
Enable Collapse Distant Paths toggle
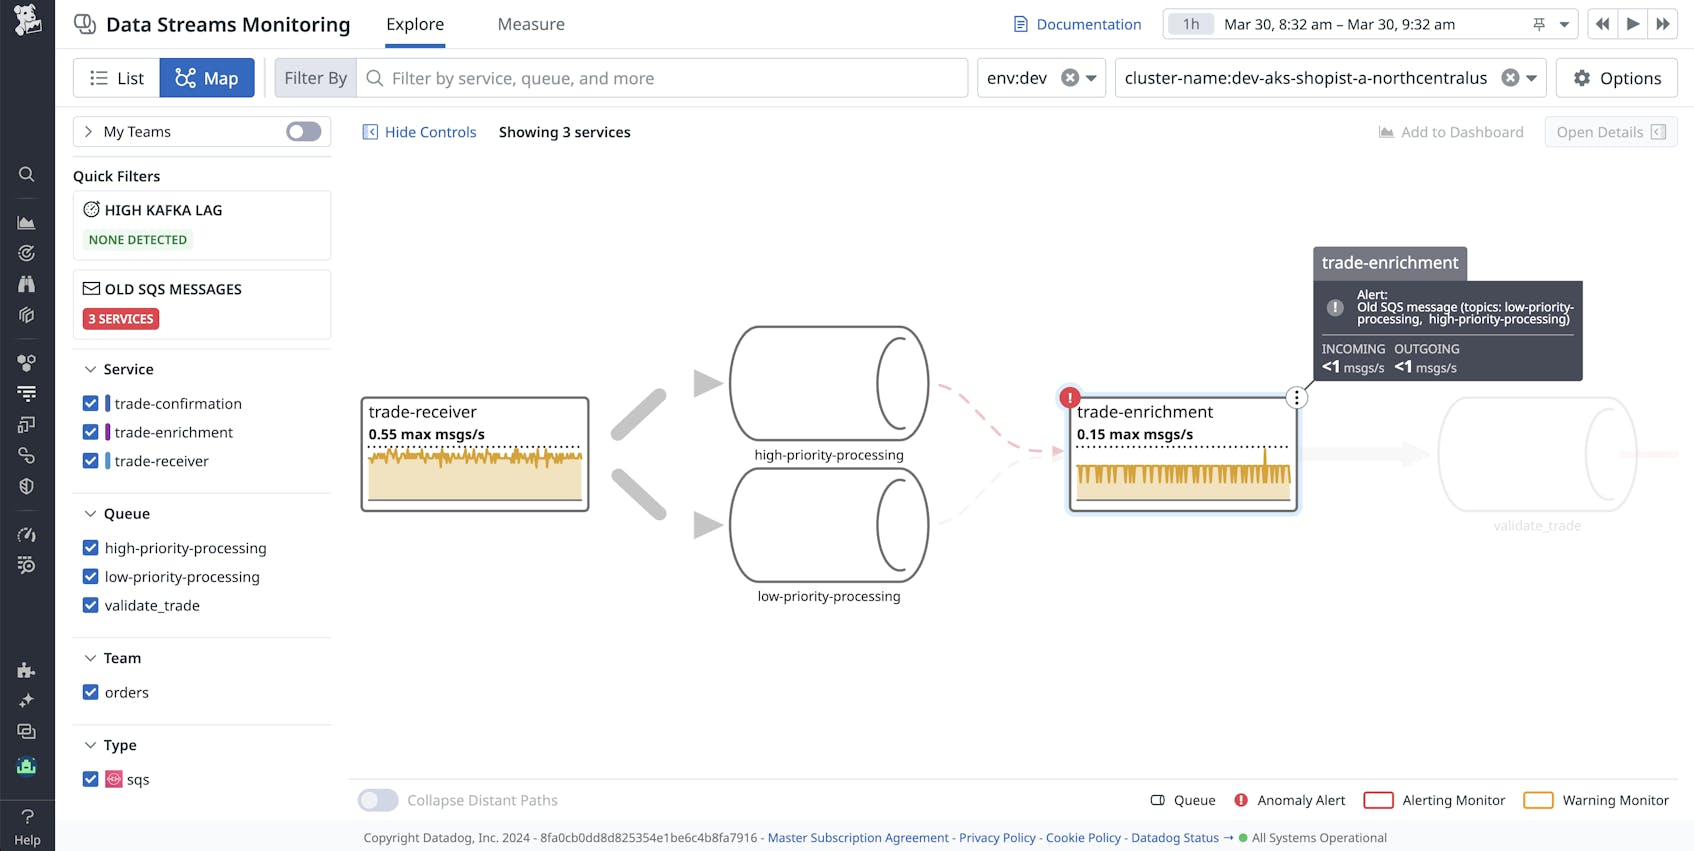tap(378, 800)
